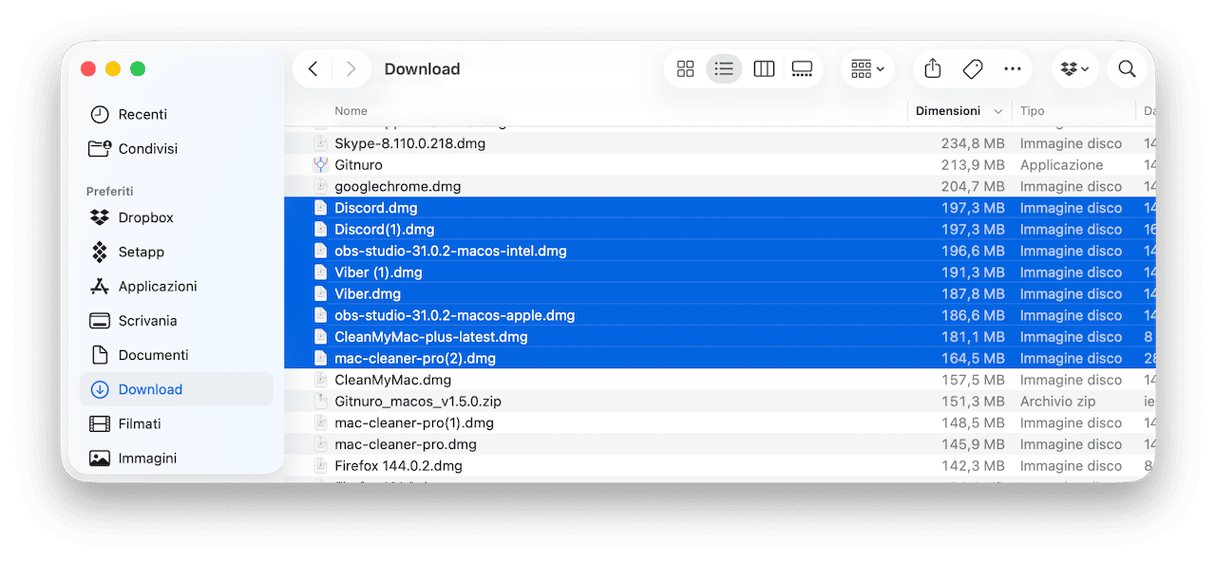
Task: Select Download in the sidebar
Action: click(176, 389)
